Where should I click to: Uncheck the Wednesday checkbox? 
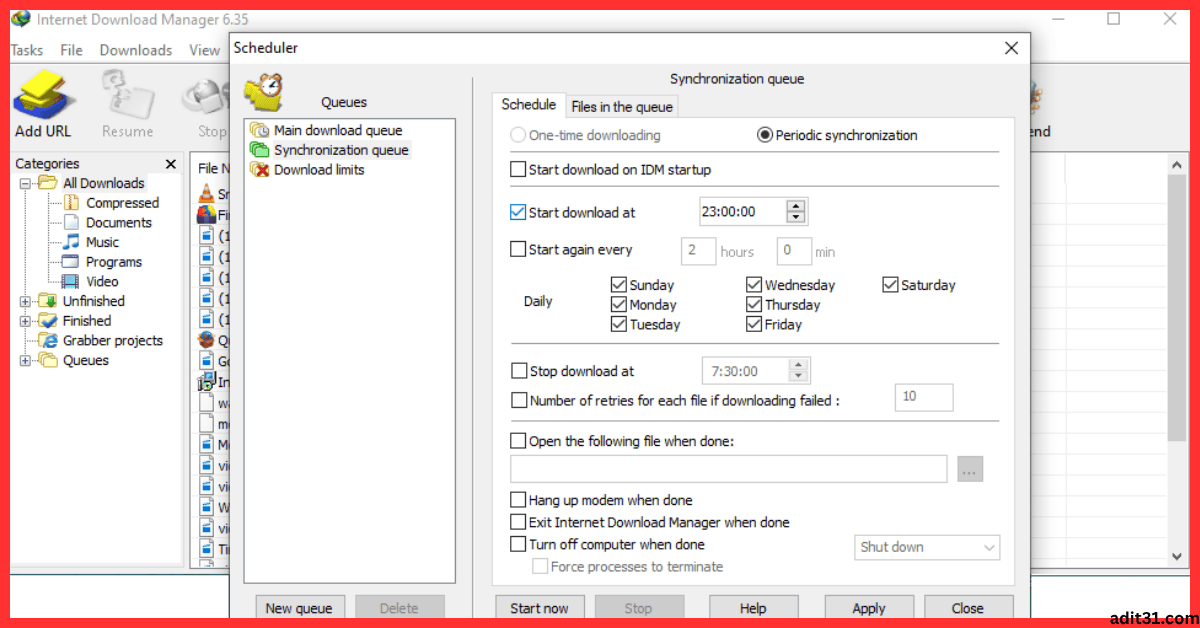click(x=754, y=285)
